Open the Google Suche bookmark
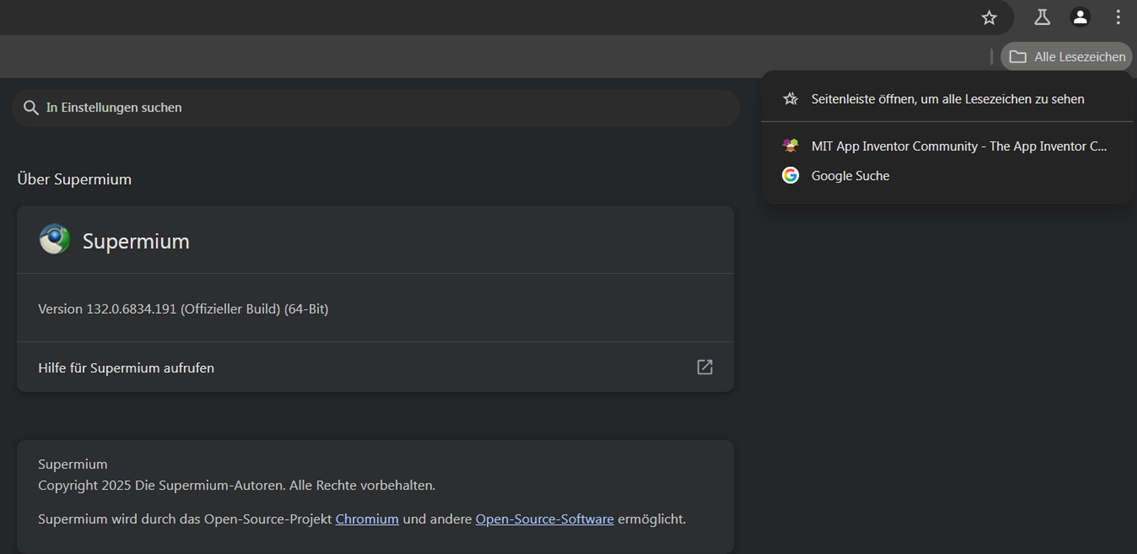Screen dimensions: 1137x554 coord(850,176)
